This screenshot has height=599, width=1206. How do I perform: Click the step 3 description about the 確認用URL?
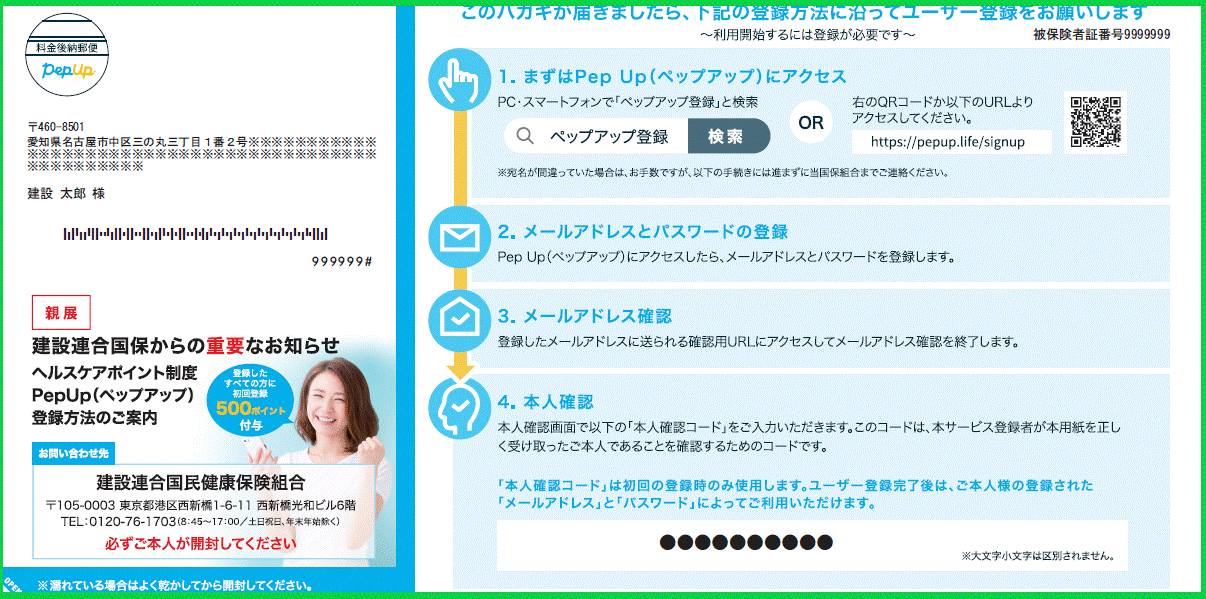758,342
